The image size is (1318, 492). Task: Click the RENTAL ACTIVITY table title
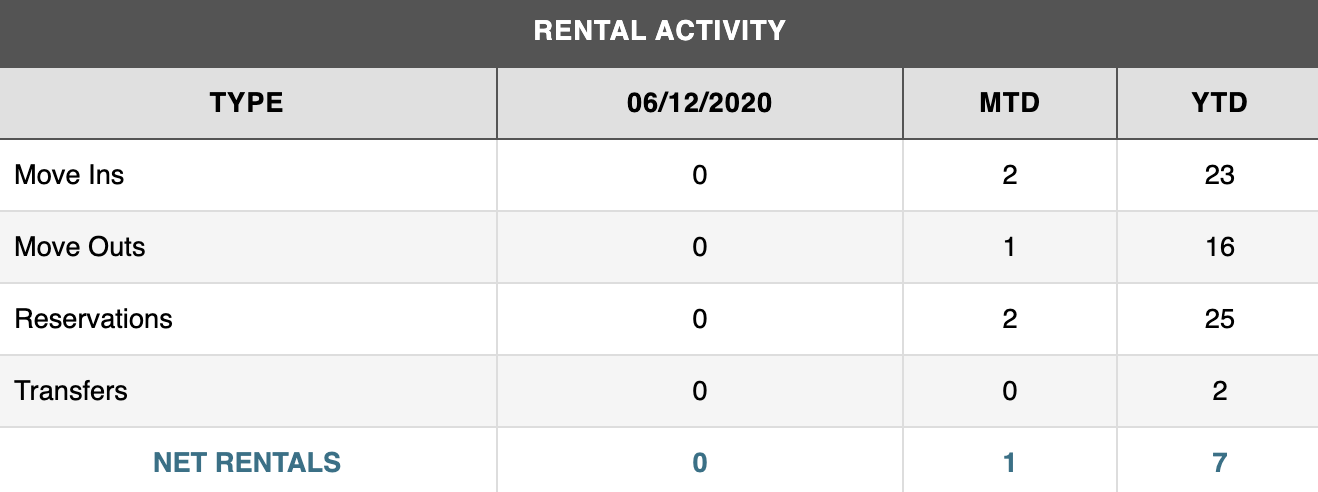click(x=659, y=31)
